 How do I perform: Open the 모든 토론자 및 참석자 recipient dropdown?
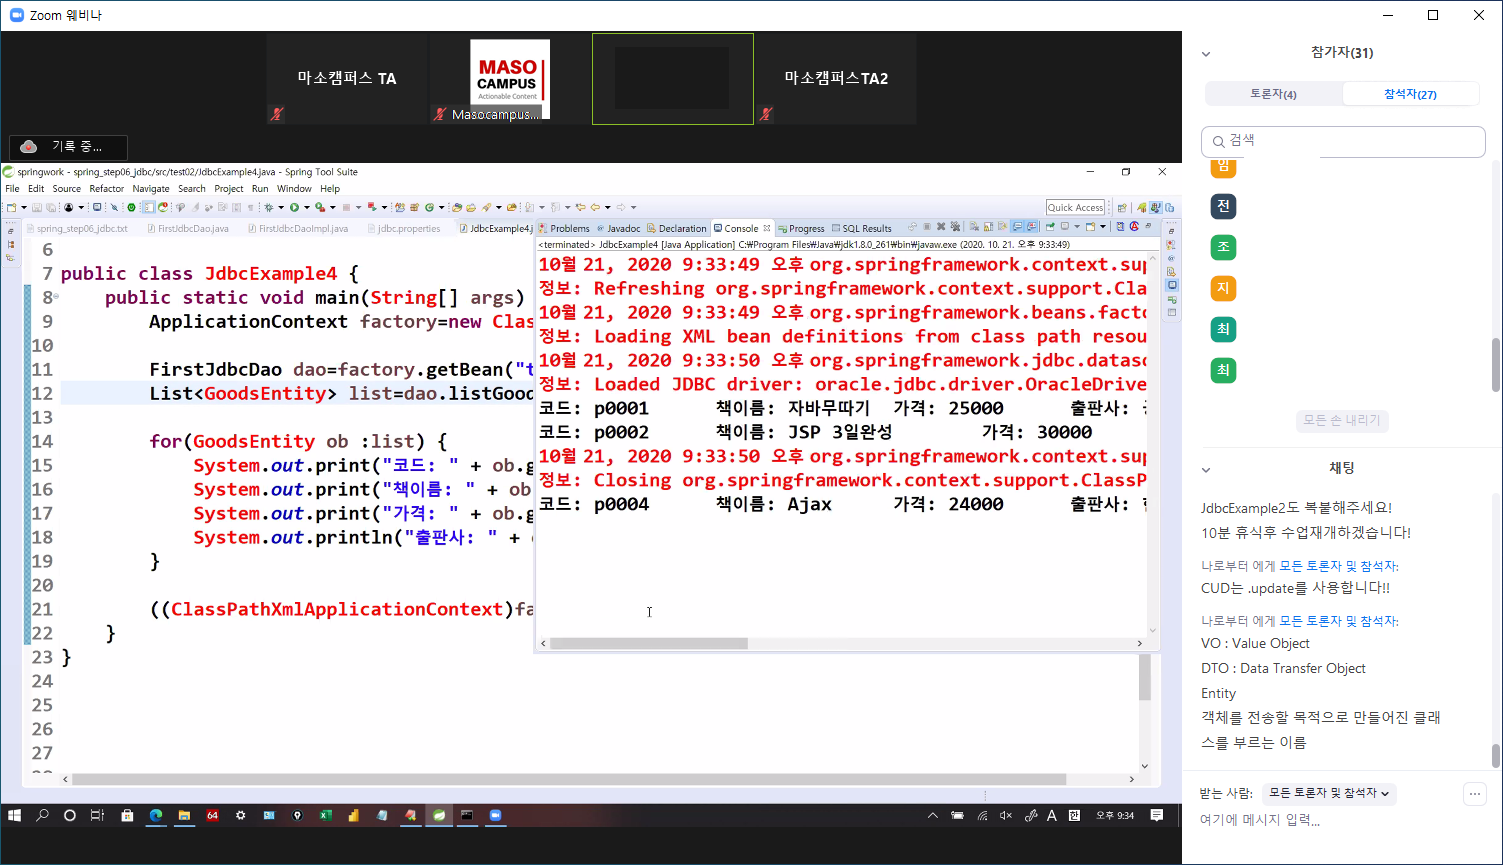tap(1329, 793)
